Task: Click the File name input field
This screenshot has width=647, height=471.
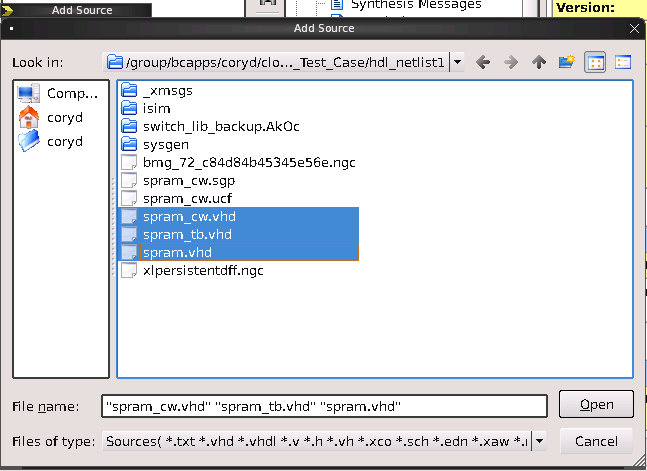Action: coord(324,406)
